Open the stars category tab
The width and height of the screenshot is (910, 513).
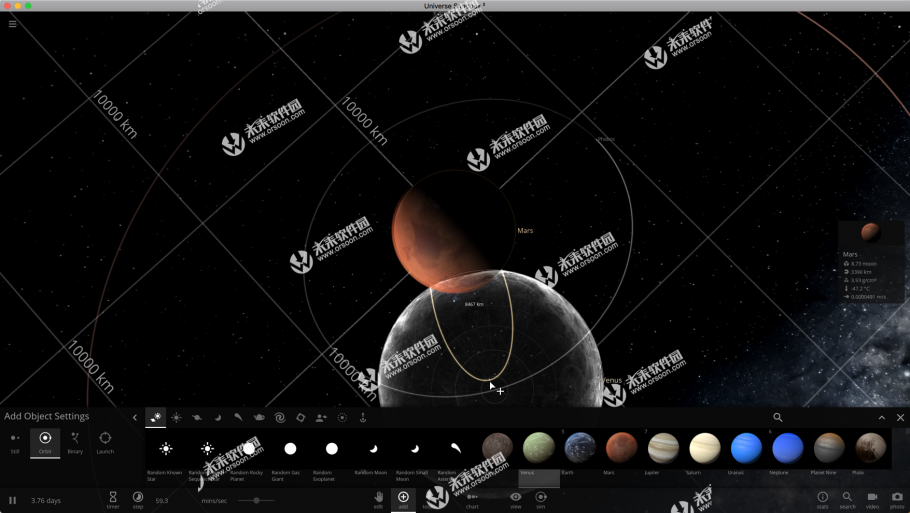click(x=176, y=417)
